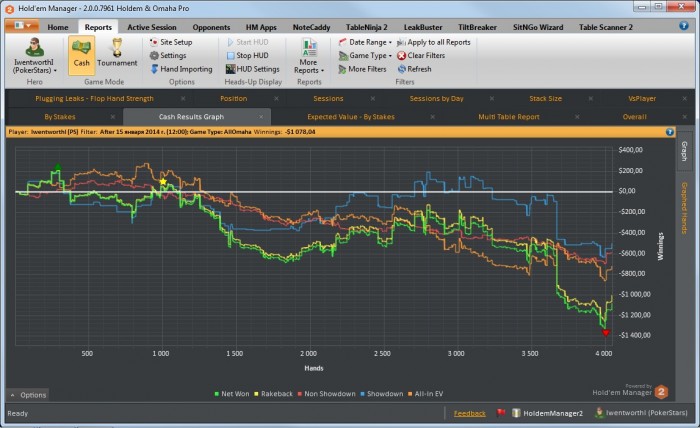Open Table Scanner 2 tab
700x428 pixels.
[606, 27]
